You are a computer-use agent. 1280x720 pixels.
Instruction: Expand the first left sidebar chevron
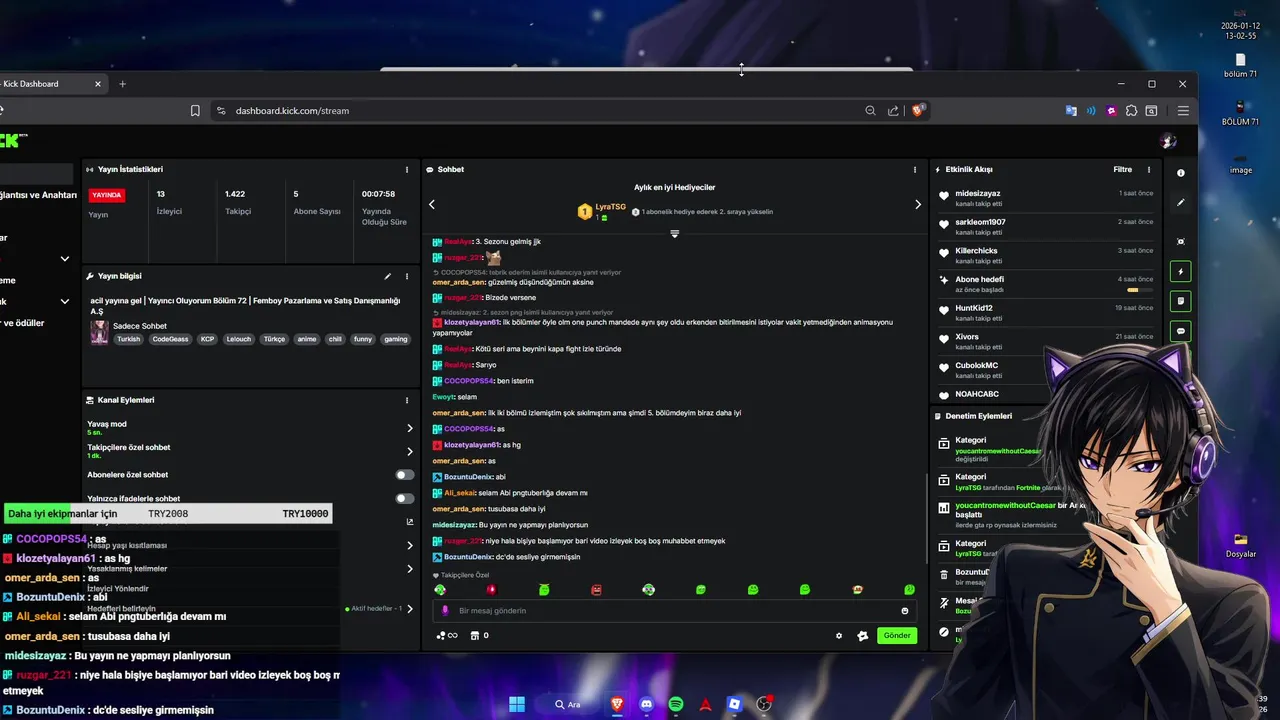click(x=65, y=259)
